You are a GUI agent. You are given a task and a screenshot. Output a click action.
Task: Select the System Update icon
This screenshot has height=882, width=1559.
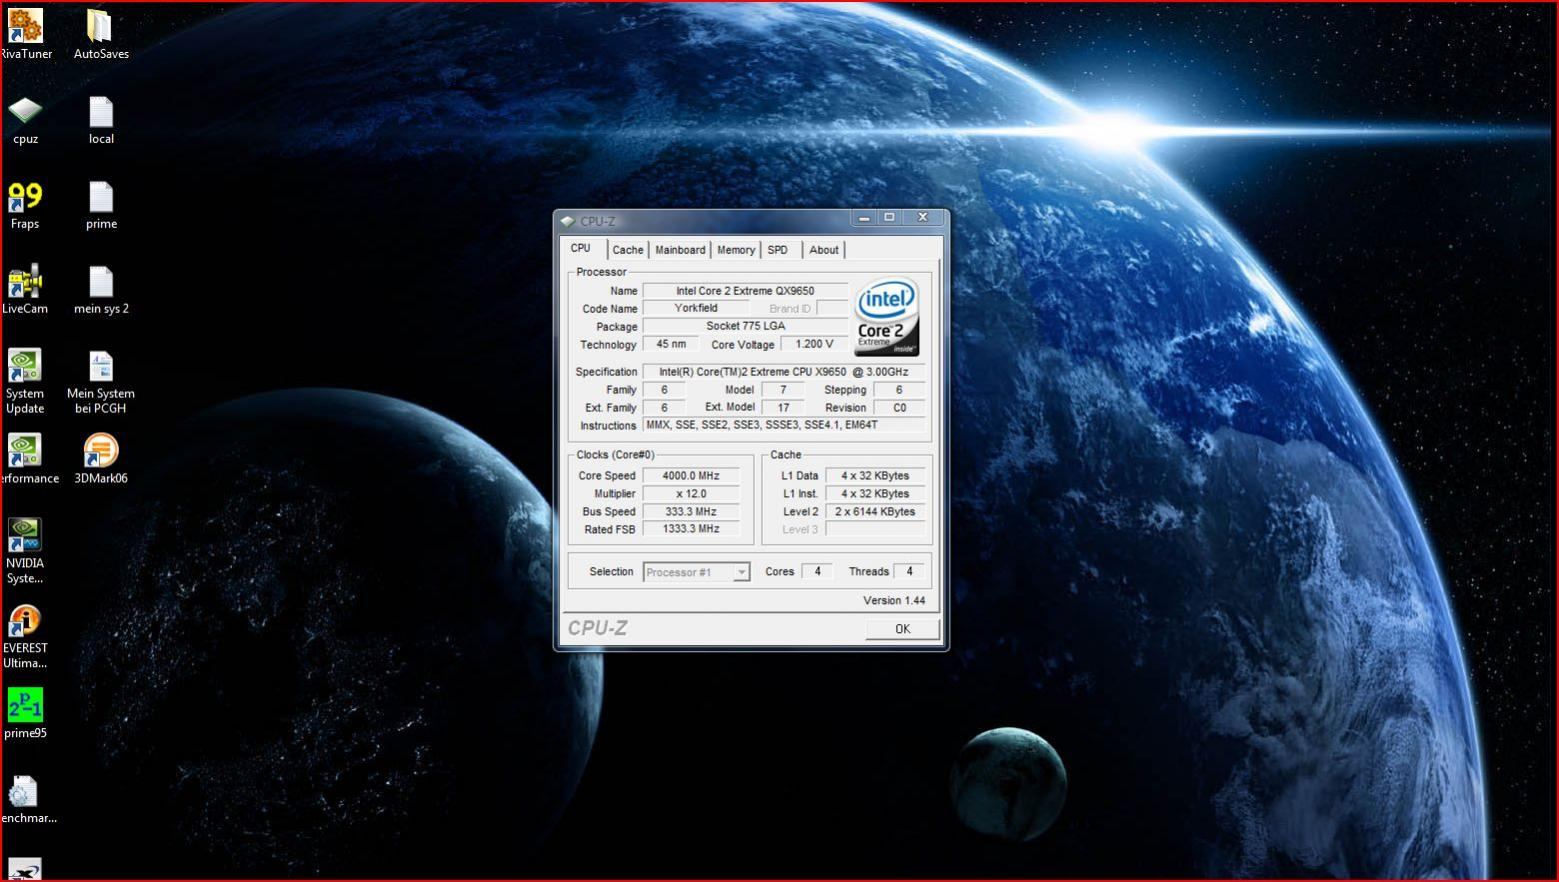[x=25, y=381]
